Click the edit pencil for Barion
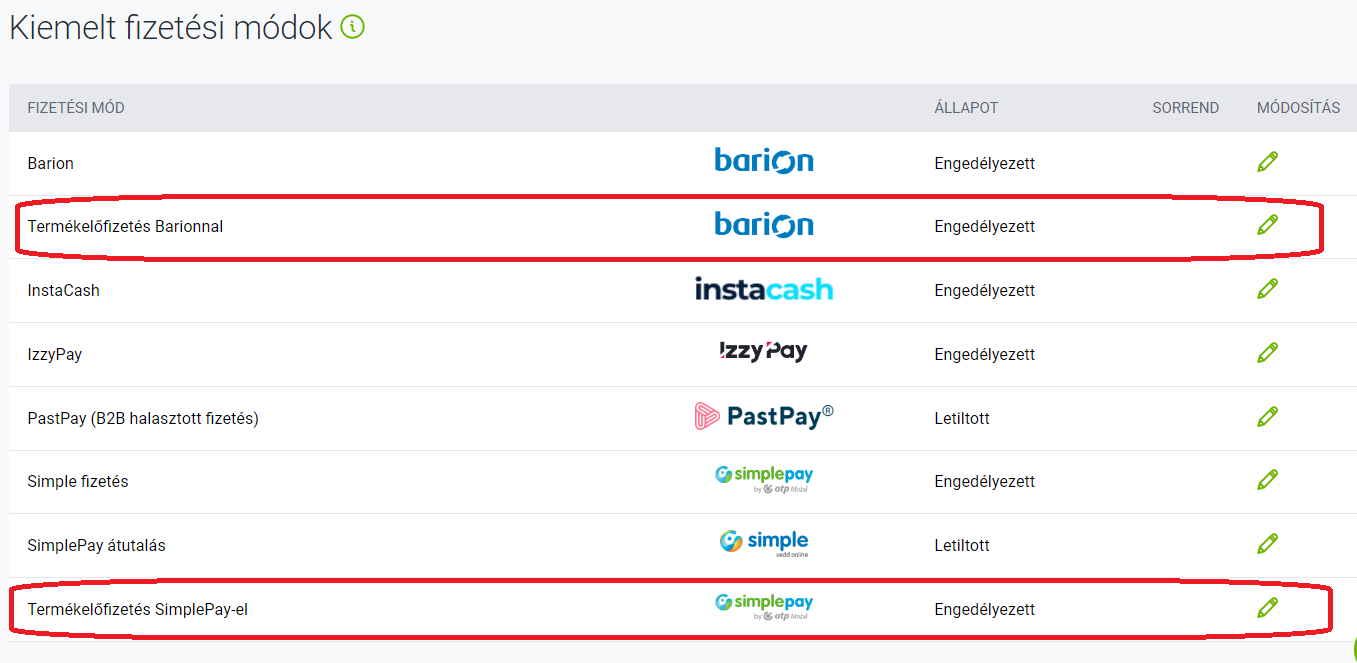Screen dimensions: 1357x663 (x=1268, y=162)
